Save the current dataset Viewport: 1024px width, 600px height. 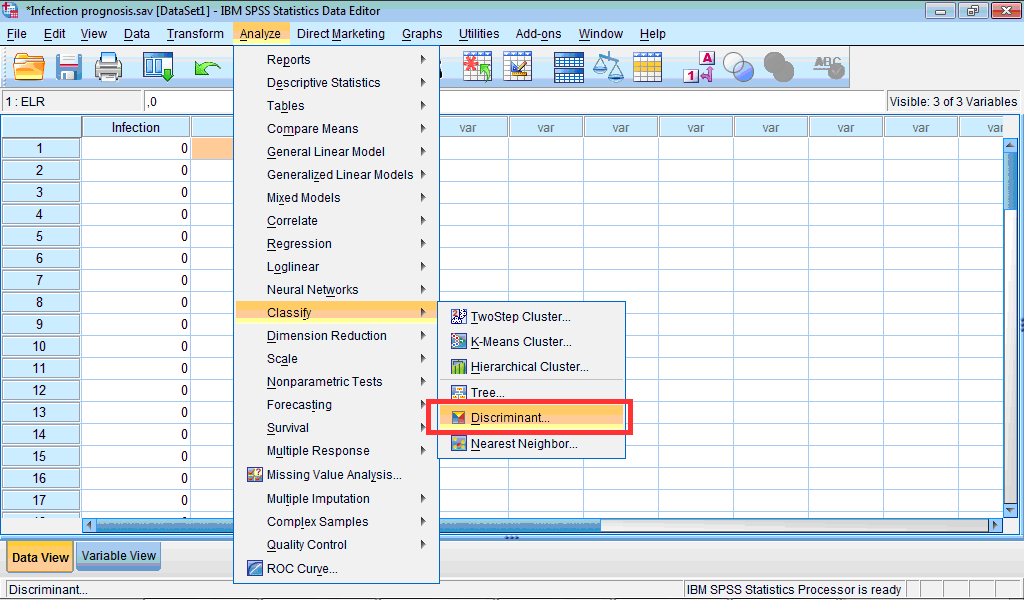[x=67, y=67]
